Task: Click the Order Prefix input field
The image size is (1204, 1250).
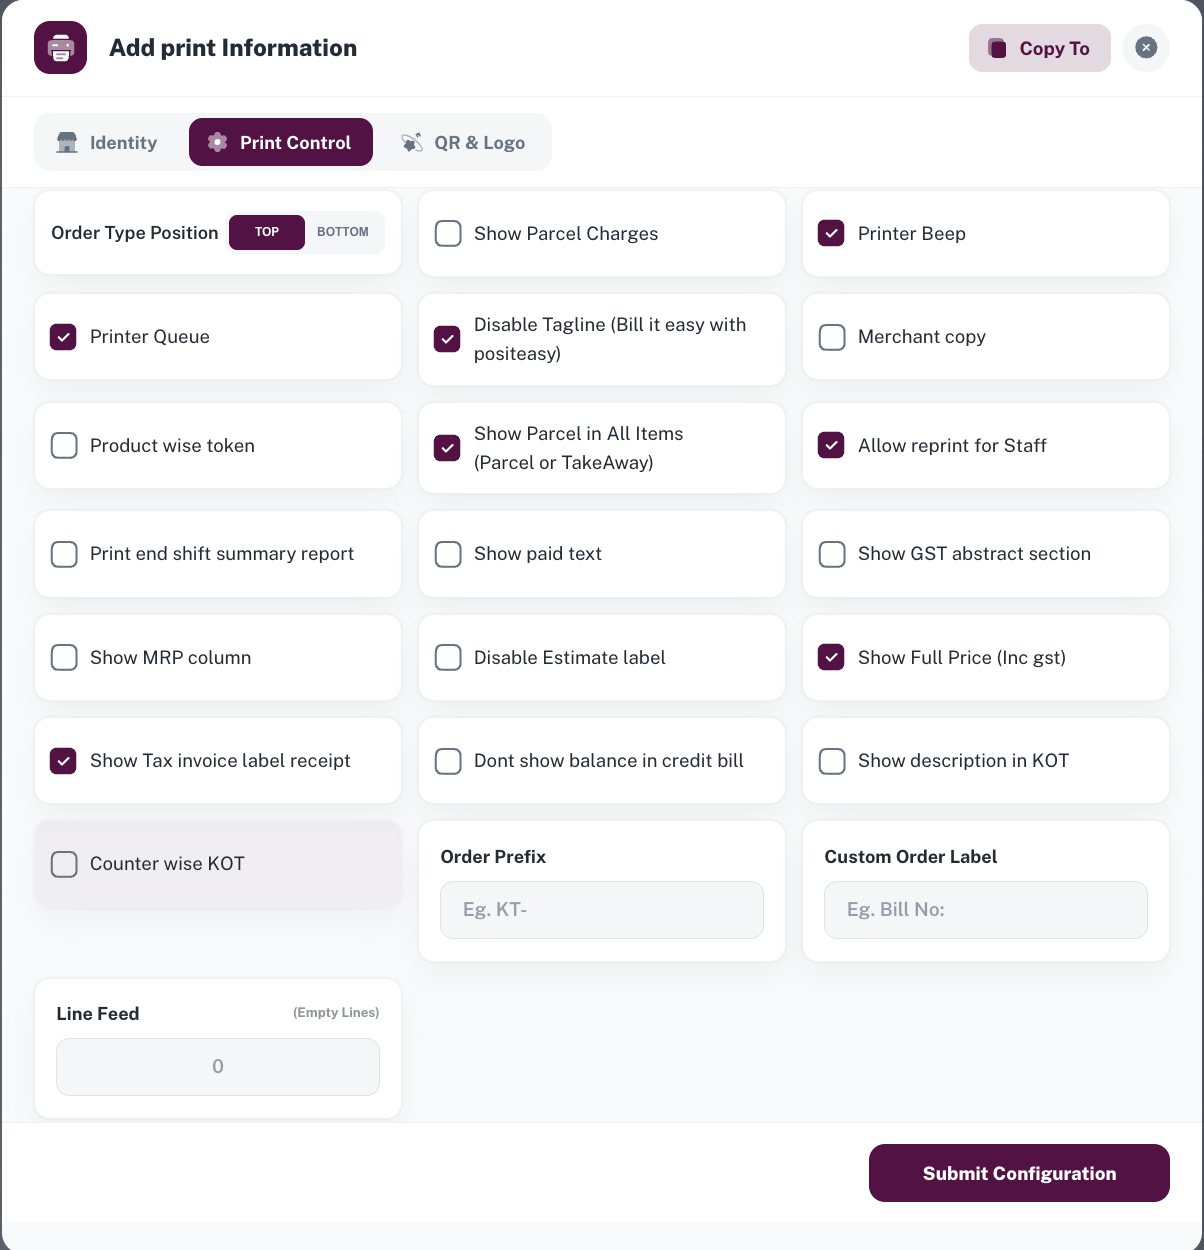Action: pos(601,910)
